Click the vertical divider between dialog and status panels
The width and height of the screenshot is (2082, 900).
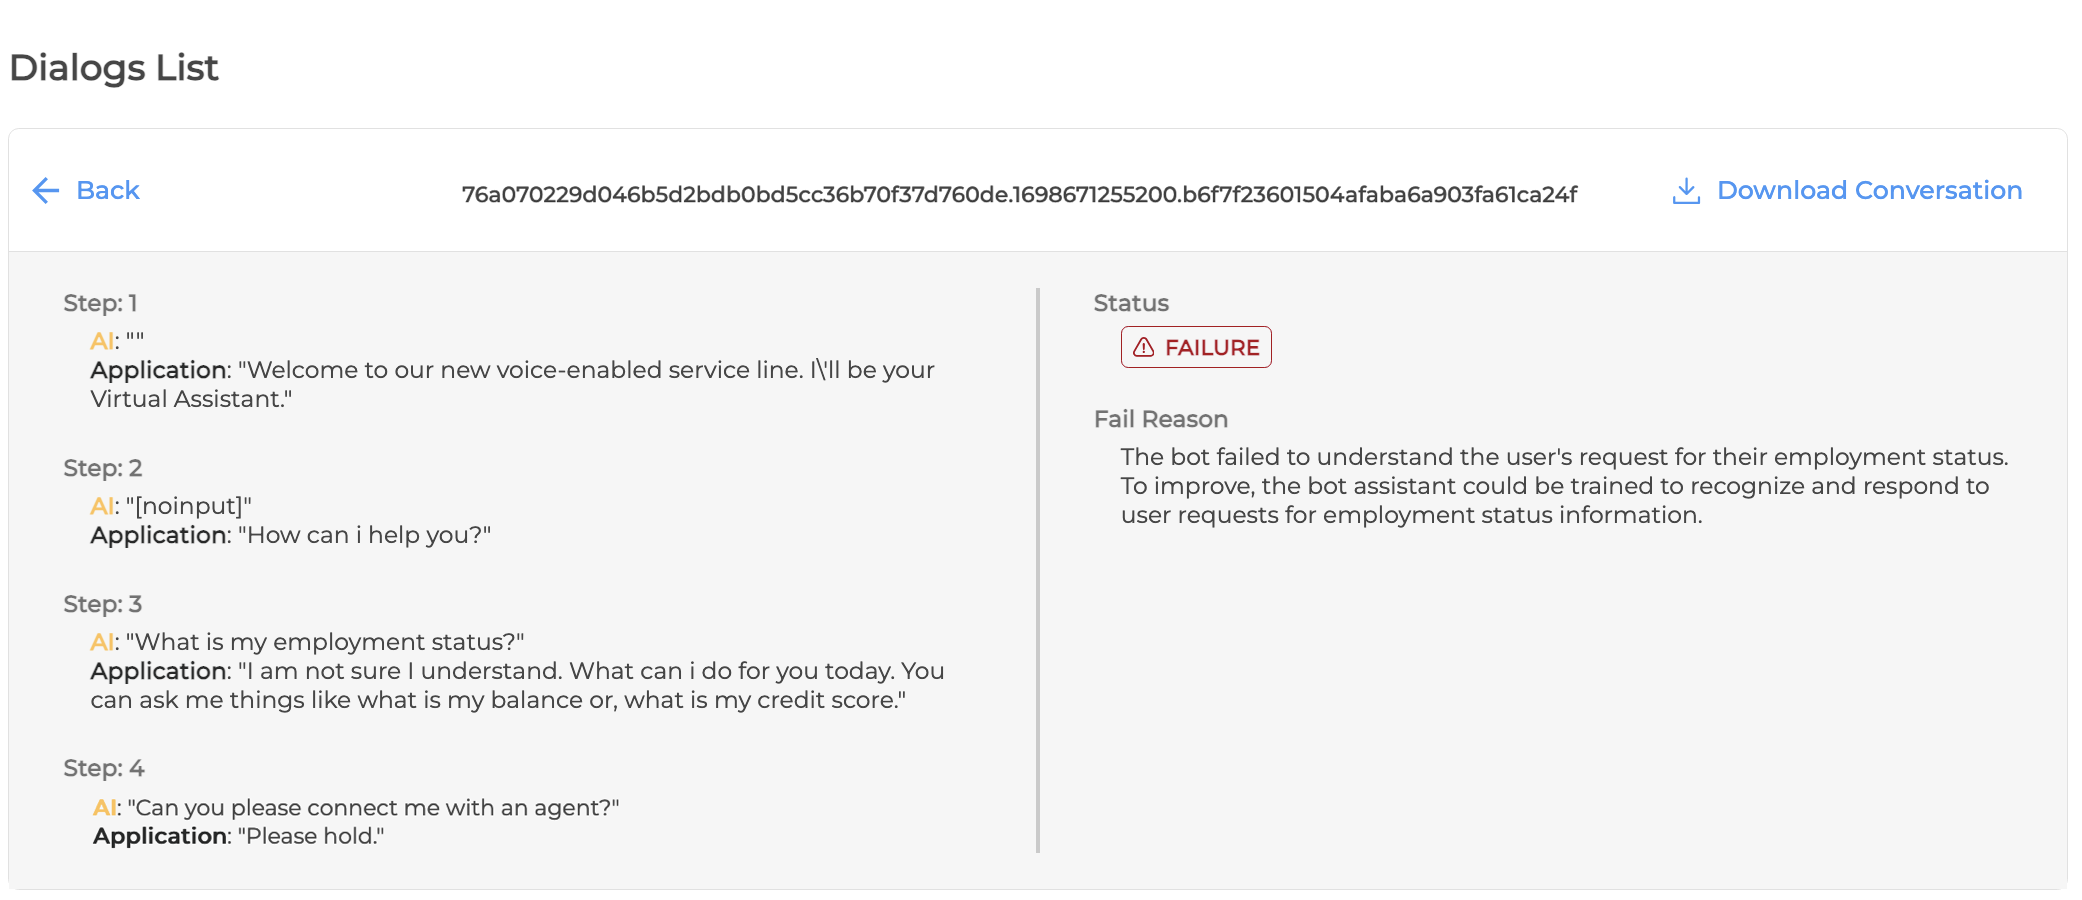click(1040, 570)
